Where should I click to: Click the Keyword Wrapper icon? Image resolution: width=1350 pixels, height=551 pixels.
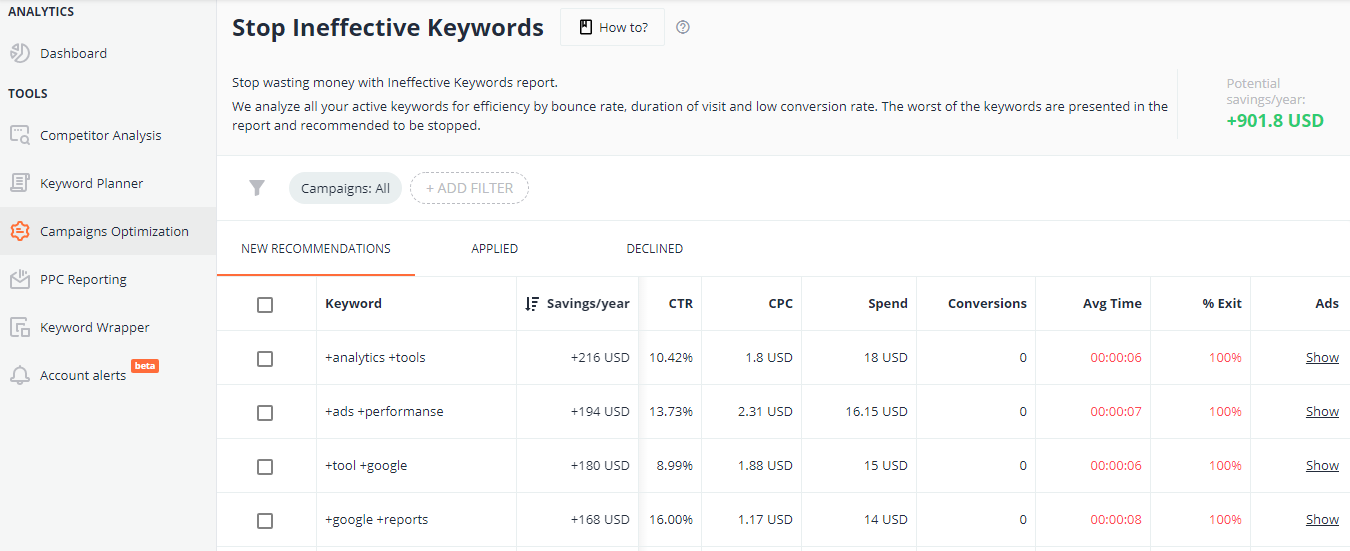[20, 327]
